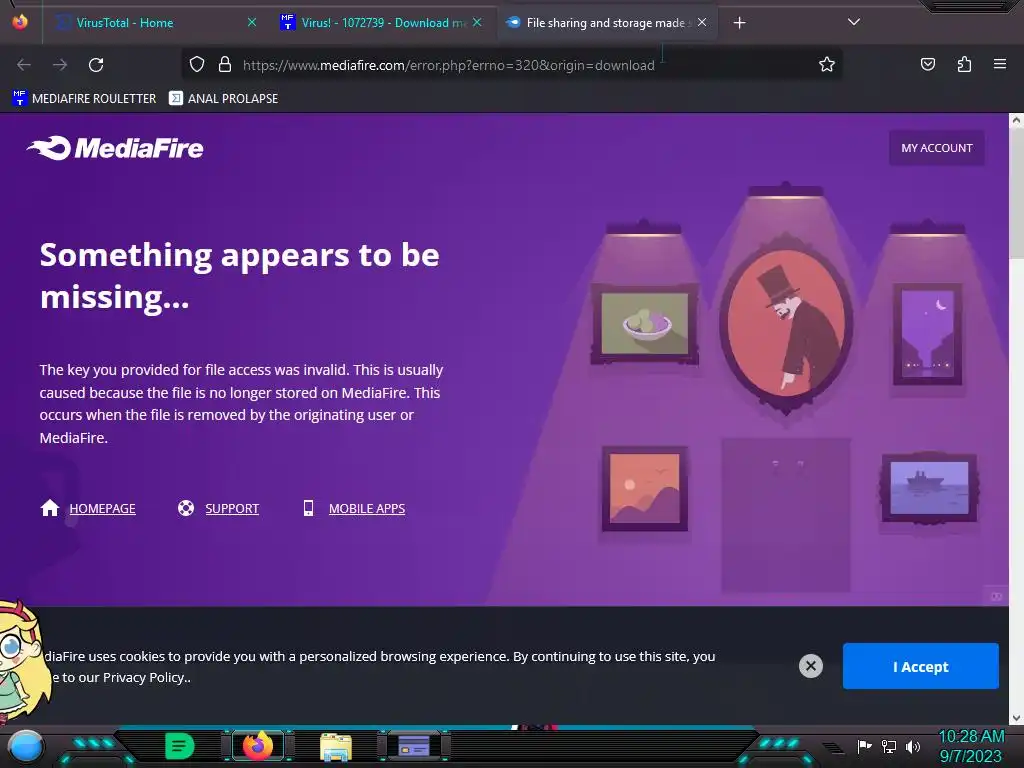Follow the SUPPORT link
1024x768 pixels.
(232, 509)
